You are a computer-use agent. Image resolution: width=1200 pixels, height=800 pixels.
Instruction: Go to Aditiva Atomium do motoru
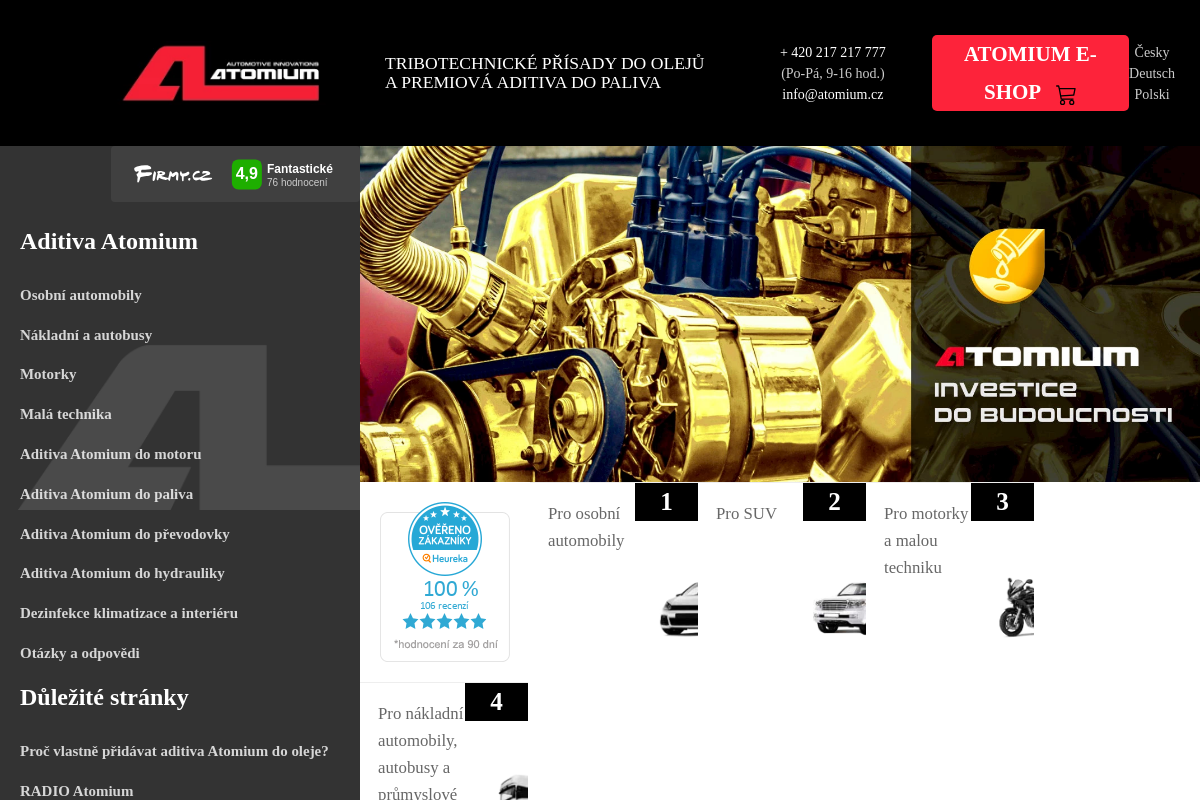pos(111,454)
